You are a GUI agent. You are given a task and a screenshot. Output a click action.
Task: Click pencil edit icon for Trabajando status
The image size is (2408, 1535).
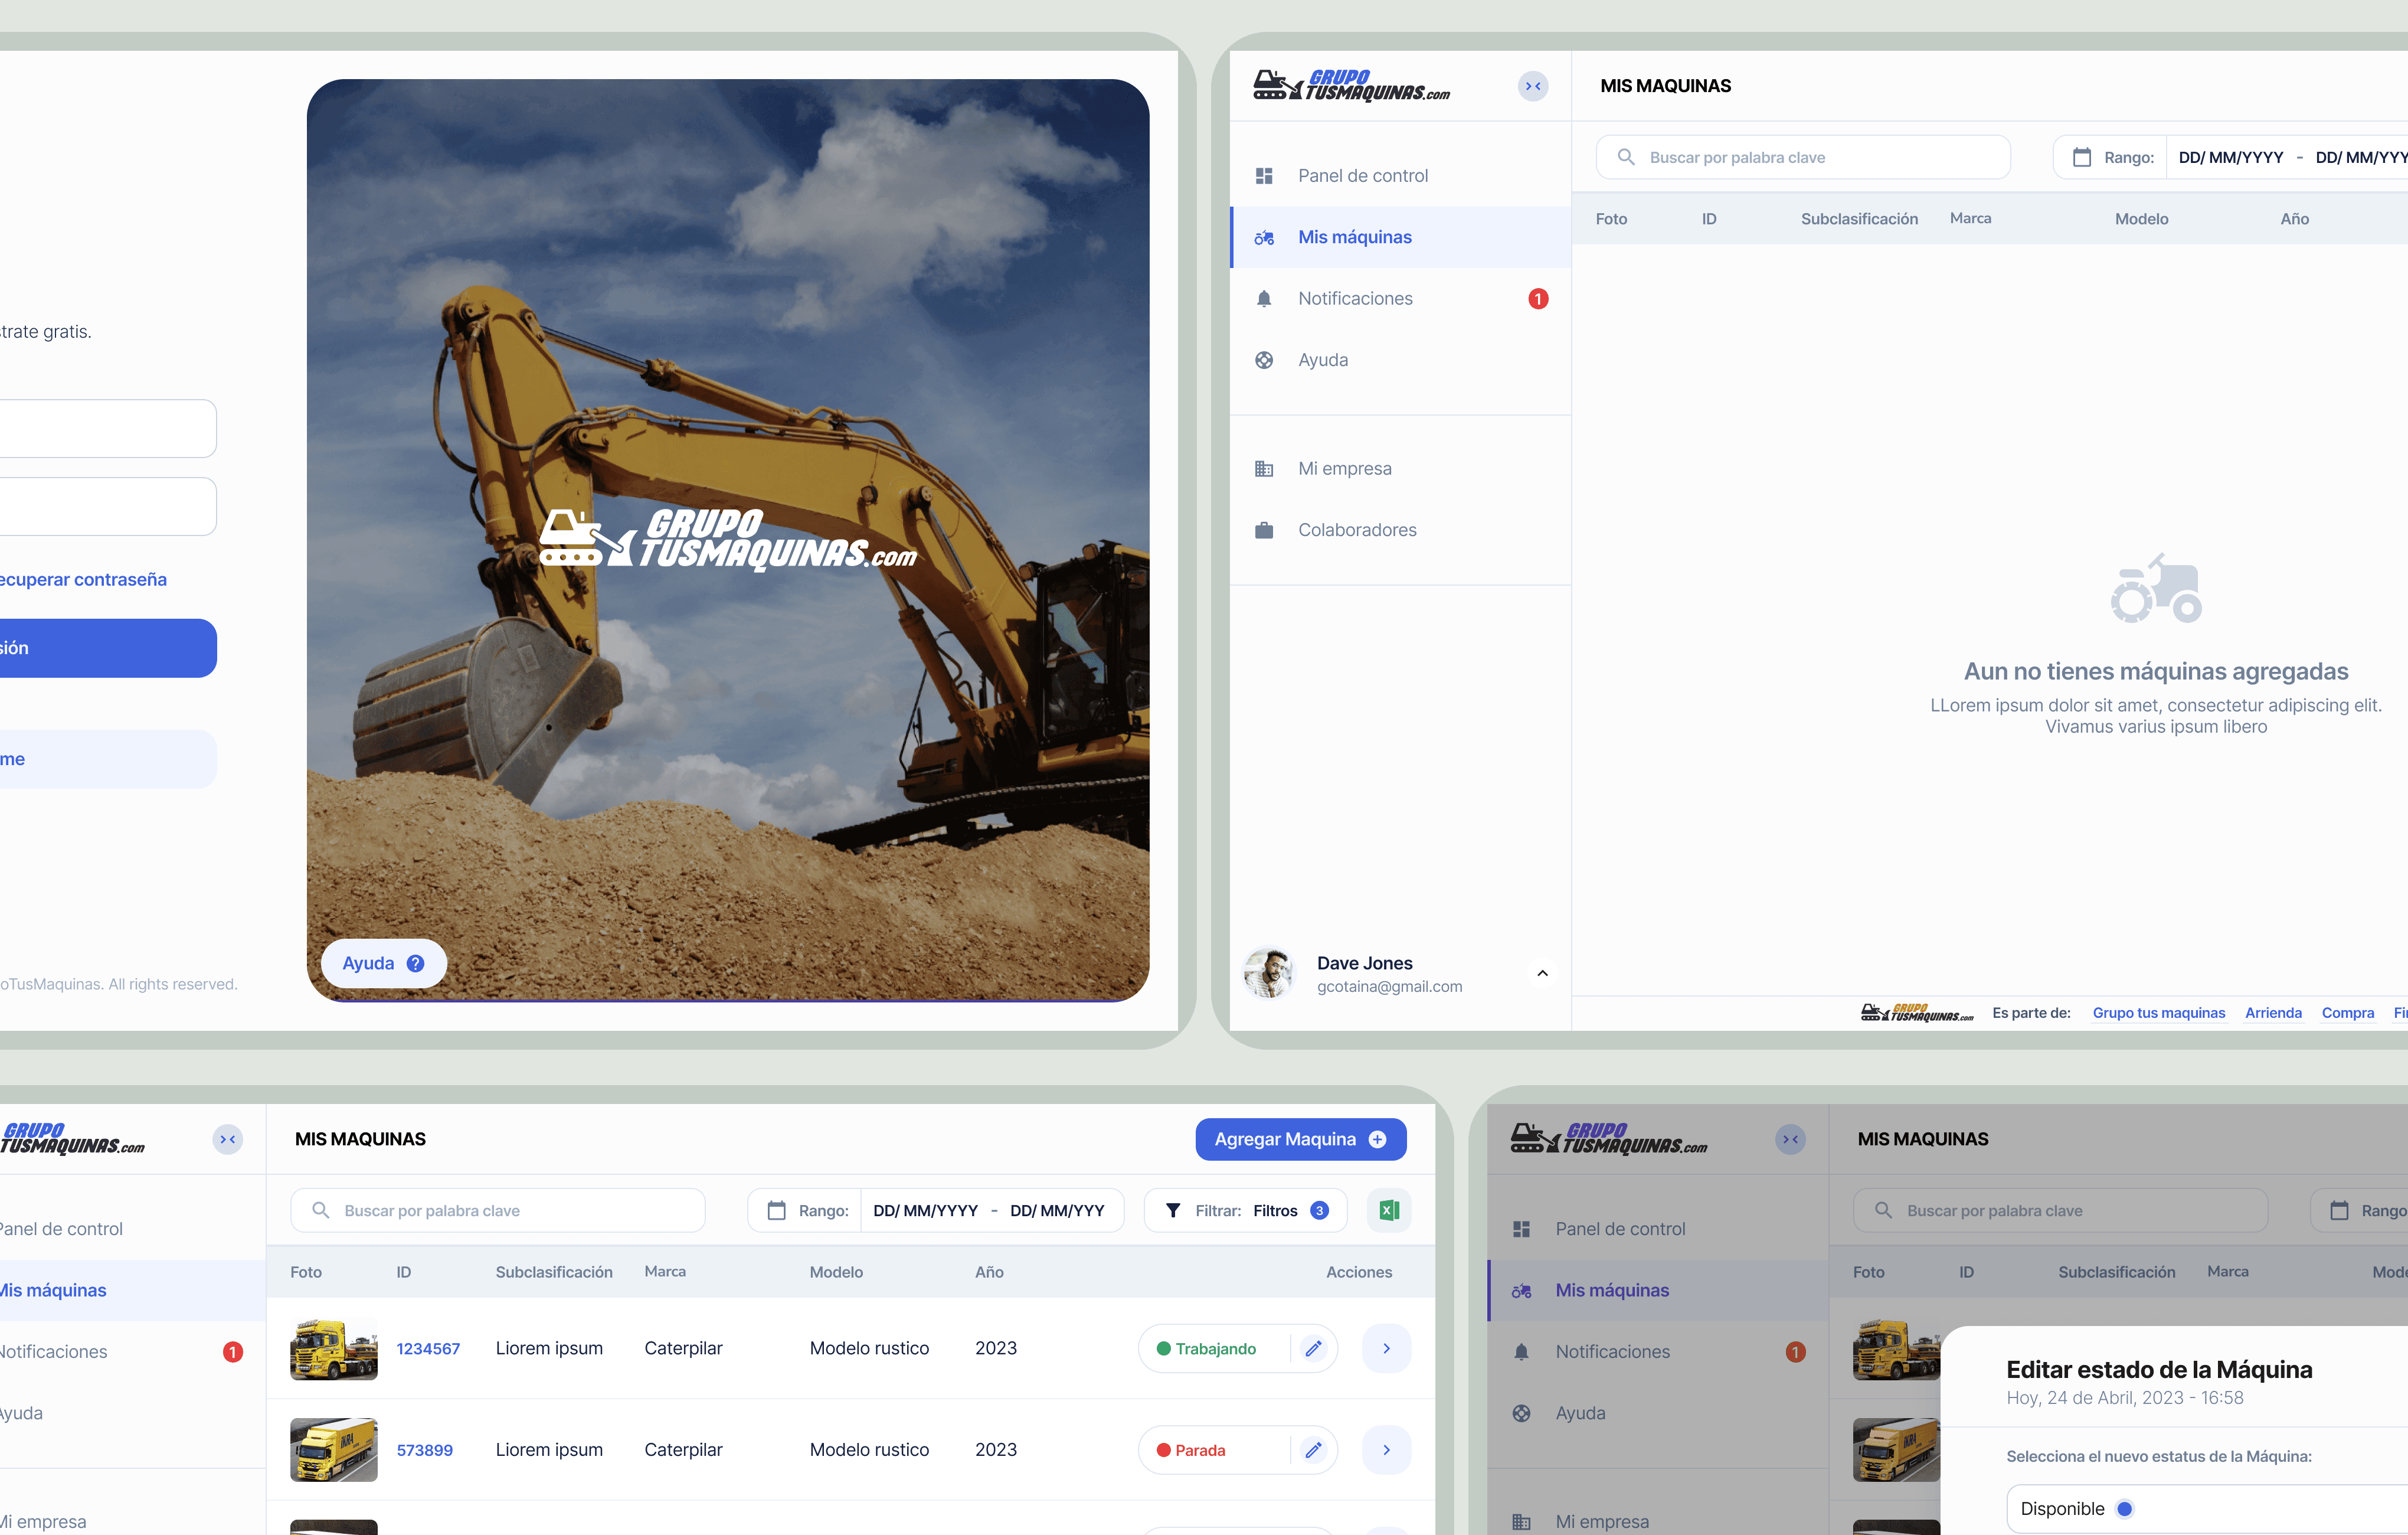[1313, 1348]
